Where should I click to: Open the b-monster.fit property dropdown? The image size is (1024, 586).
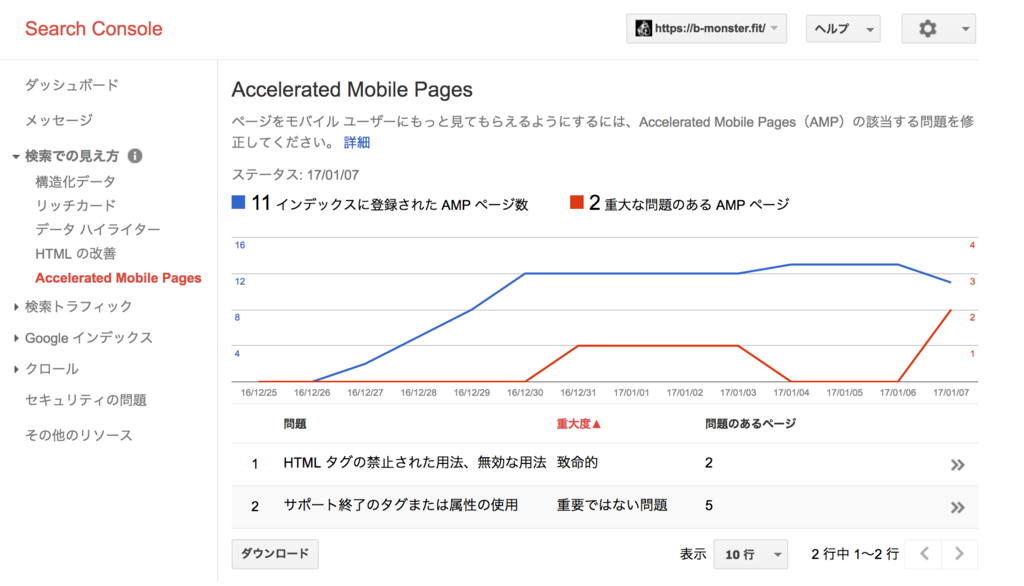707,29
